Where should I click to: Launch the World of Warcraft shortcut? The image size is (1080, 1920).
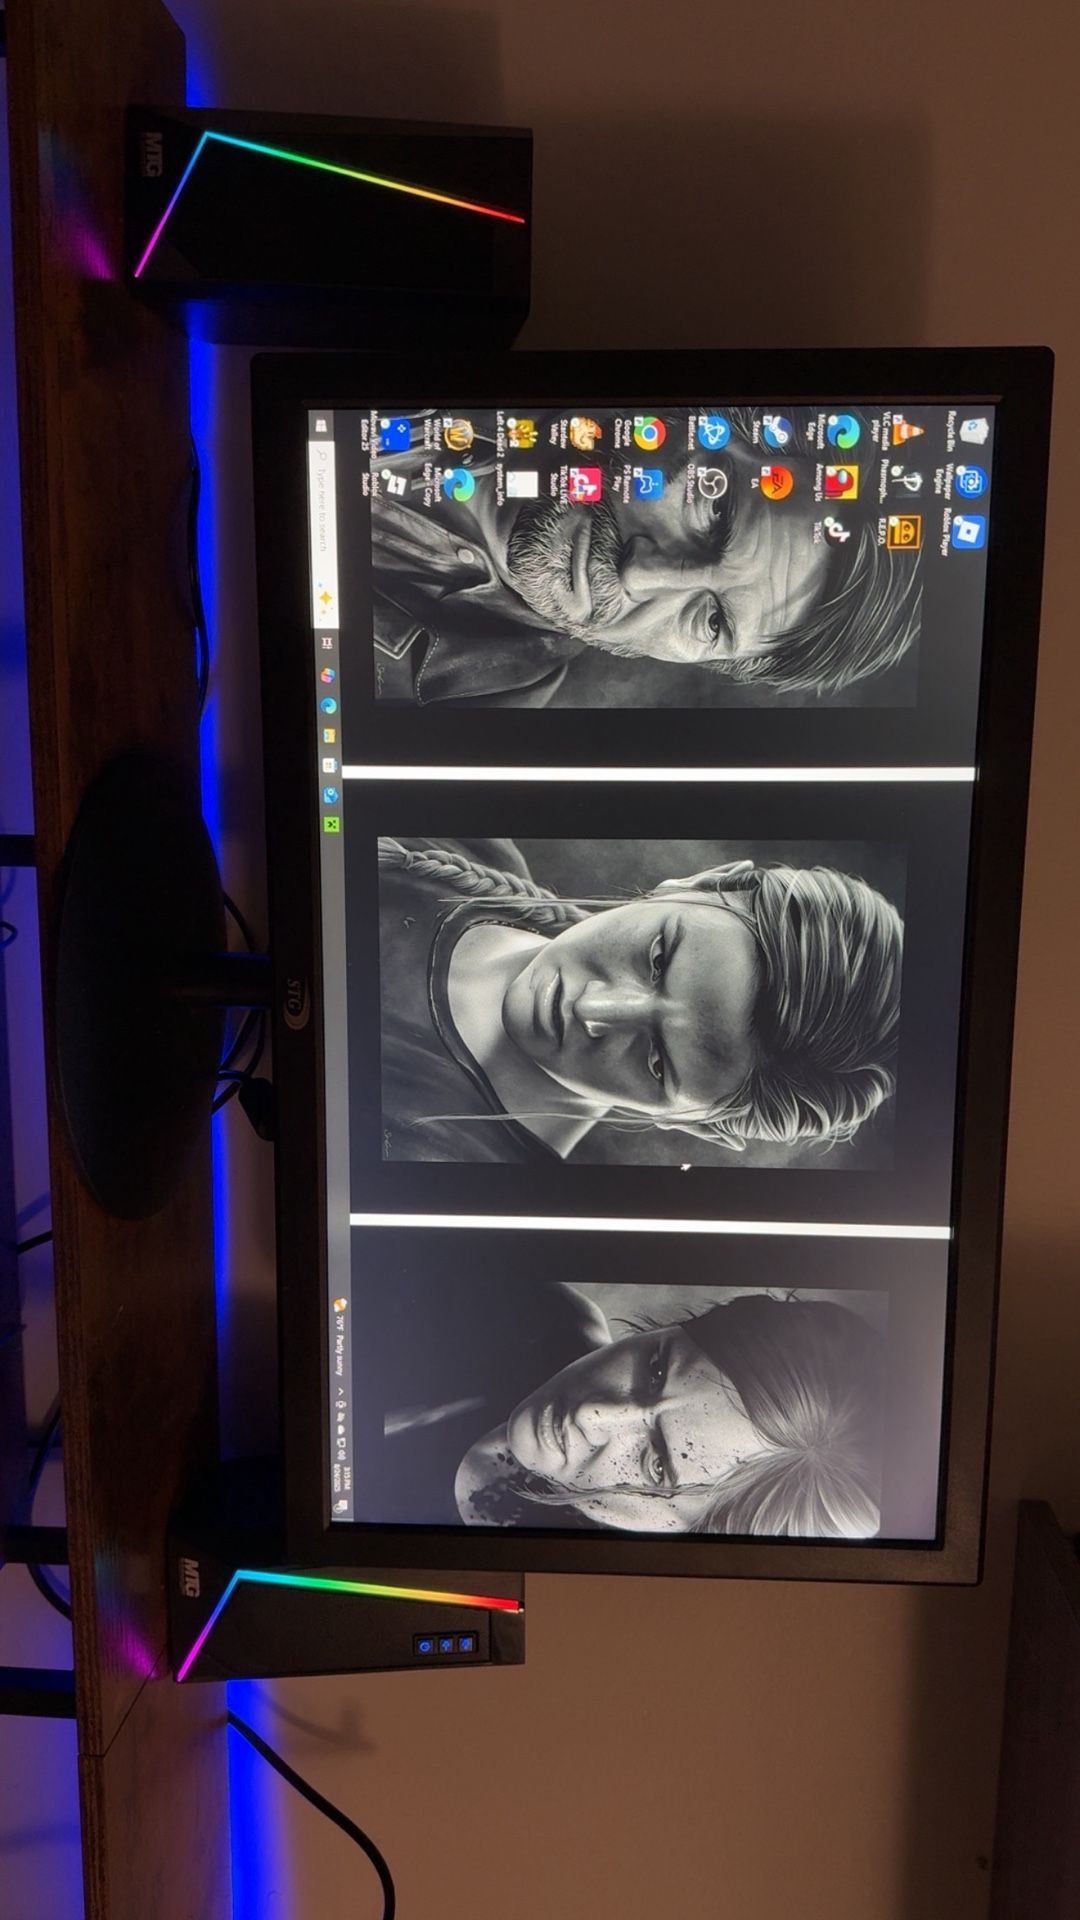click(x=450, y=434)
